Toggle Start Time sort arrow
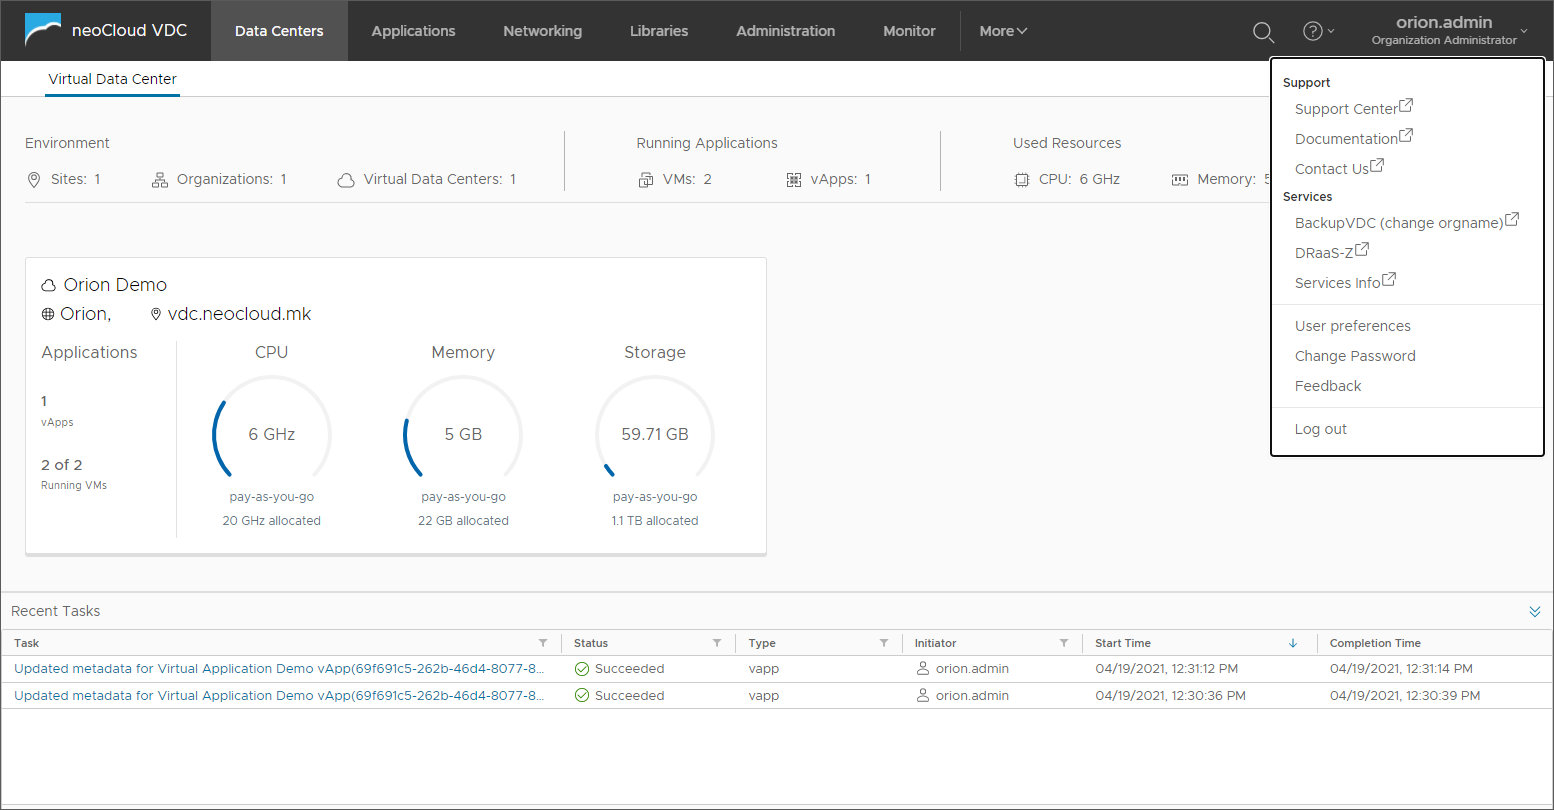1554x810 pixels. tap(1293, 643)
